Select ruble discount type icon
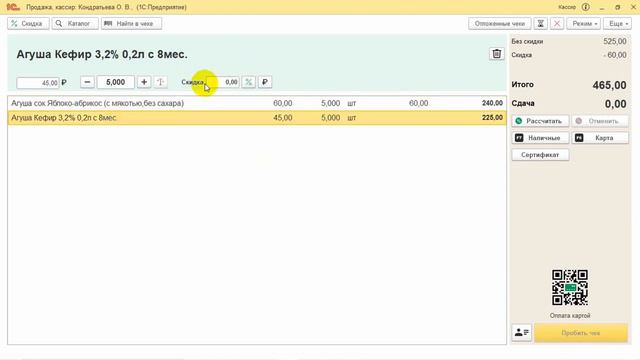This screenshot has width=640, height=360. tap(265, 82)
